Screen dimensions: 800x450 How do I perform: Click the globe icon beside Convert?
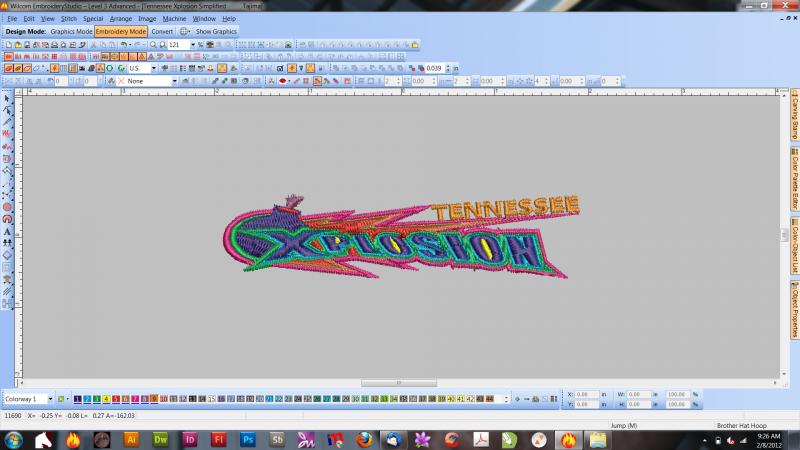click(184, 32)
